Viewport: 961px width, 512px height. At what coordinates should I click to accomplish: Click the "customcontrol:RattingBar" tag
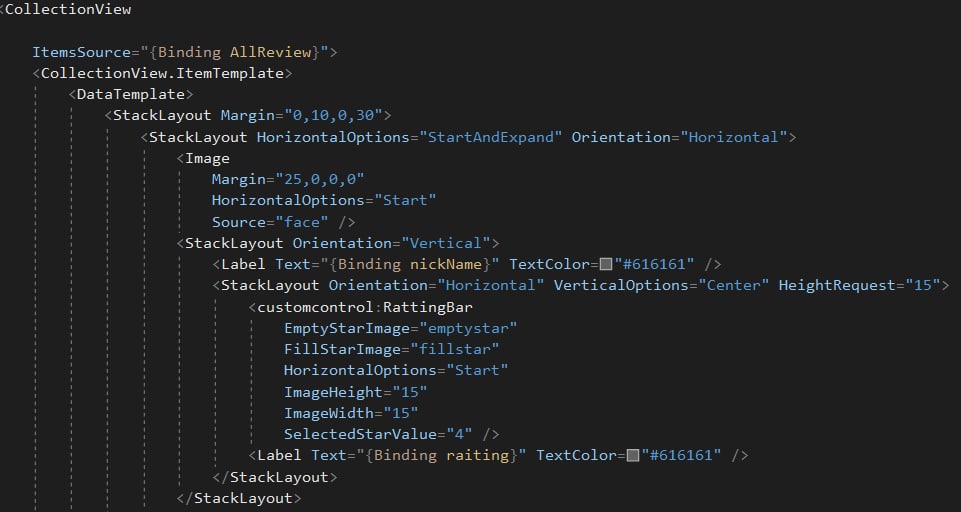pos(365,307)
